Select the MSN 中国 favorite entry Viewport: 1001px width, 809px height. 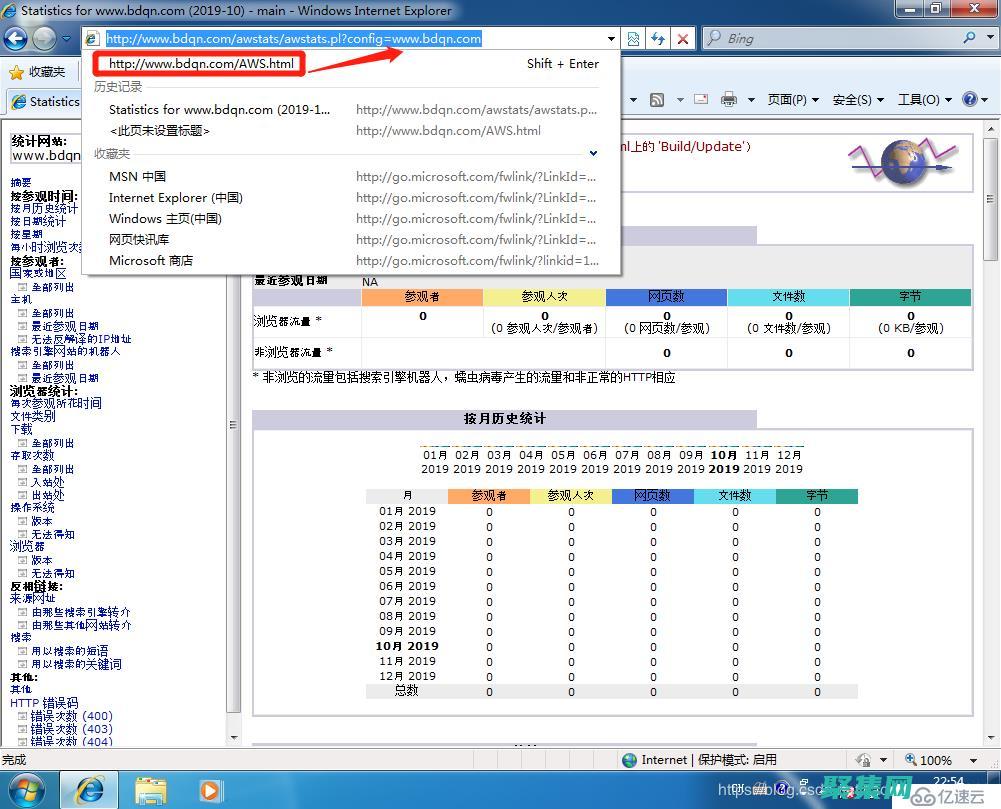pyautogui.click(x=137, y=176)
